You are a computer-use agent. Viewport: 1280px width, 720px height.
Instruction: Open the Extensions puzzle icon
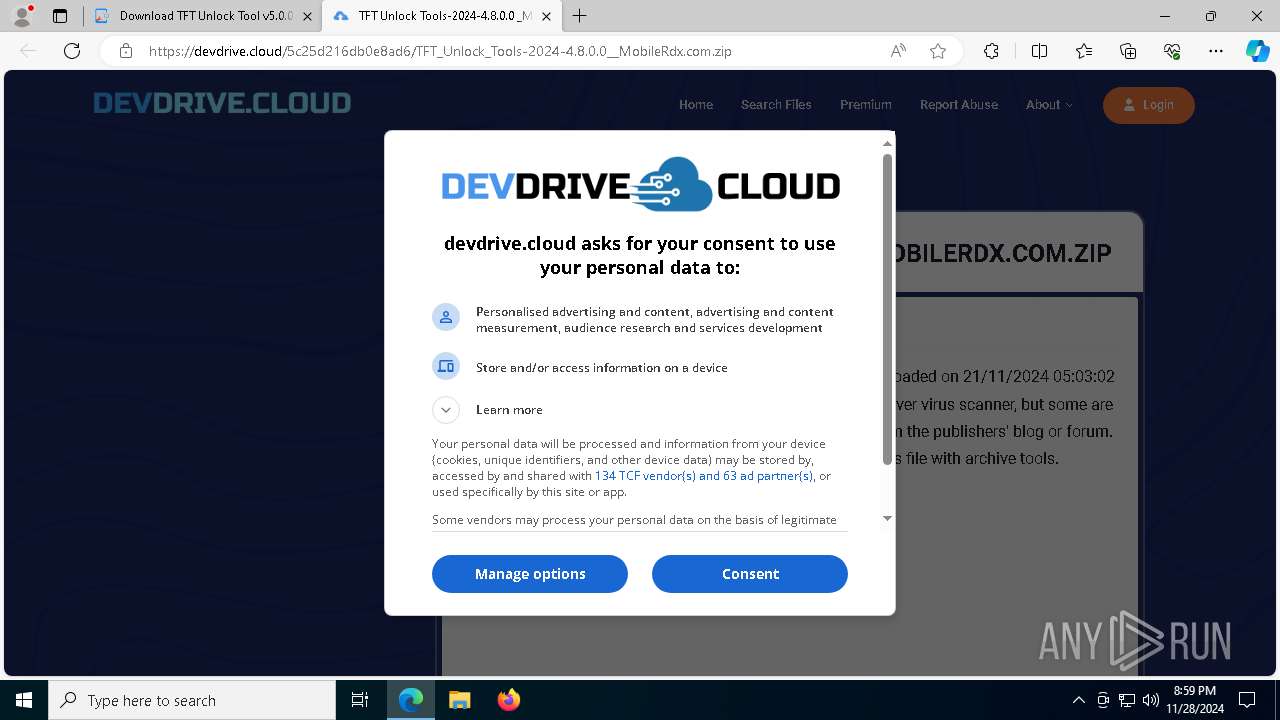991,51
